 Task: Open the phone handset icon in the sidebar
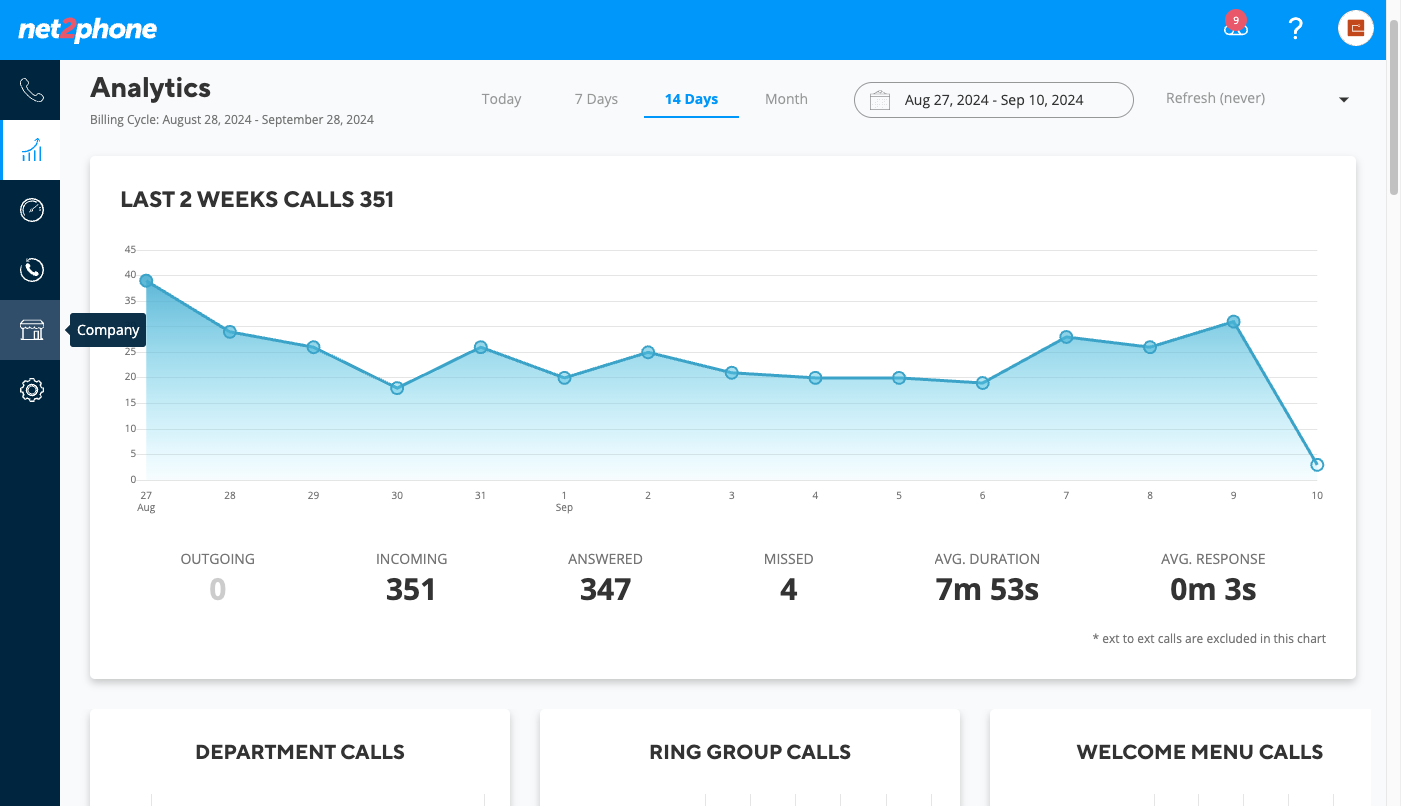[x=31, y=90]
